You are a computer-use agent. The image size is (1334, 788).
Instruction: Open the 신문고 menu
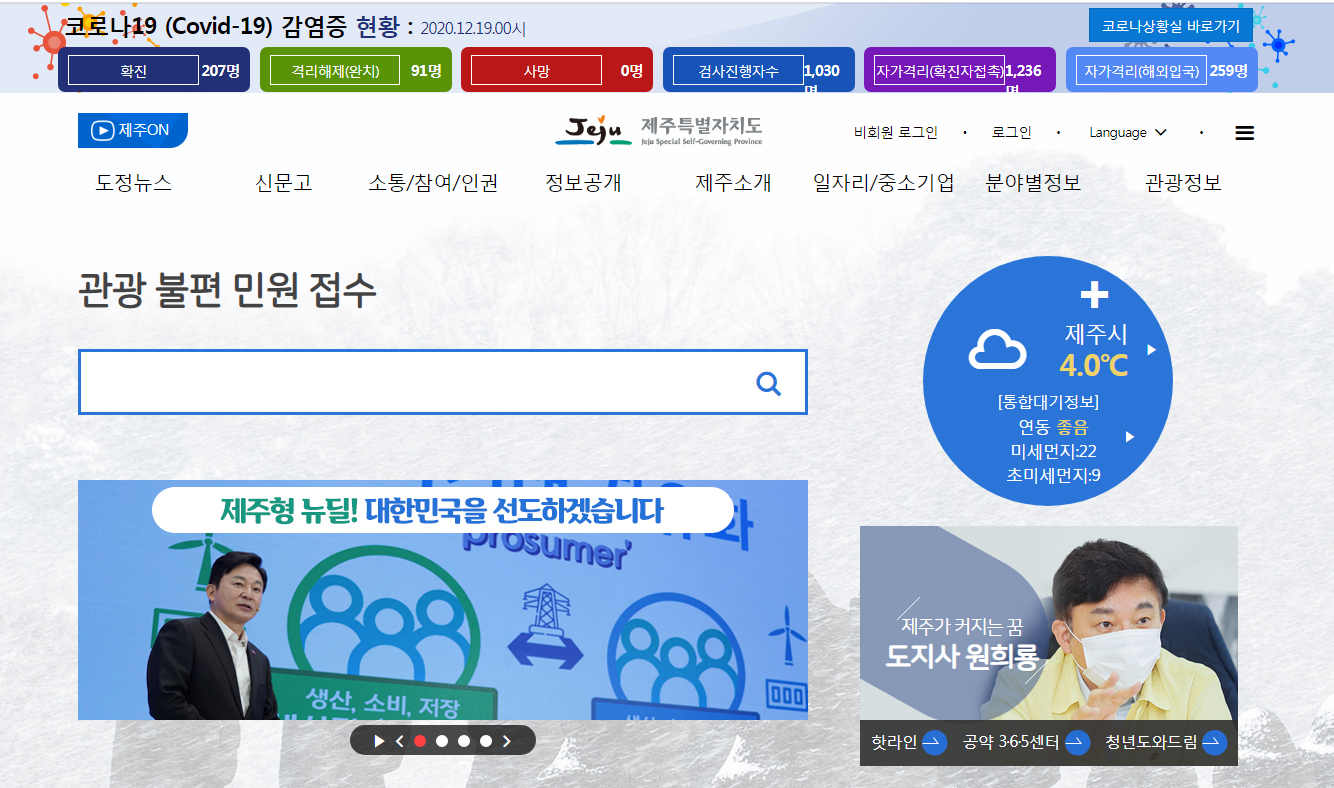click(x=284, y=183)
